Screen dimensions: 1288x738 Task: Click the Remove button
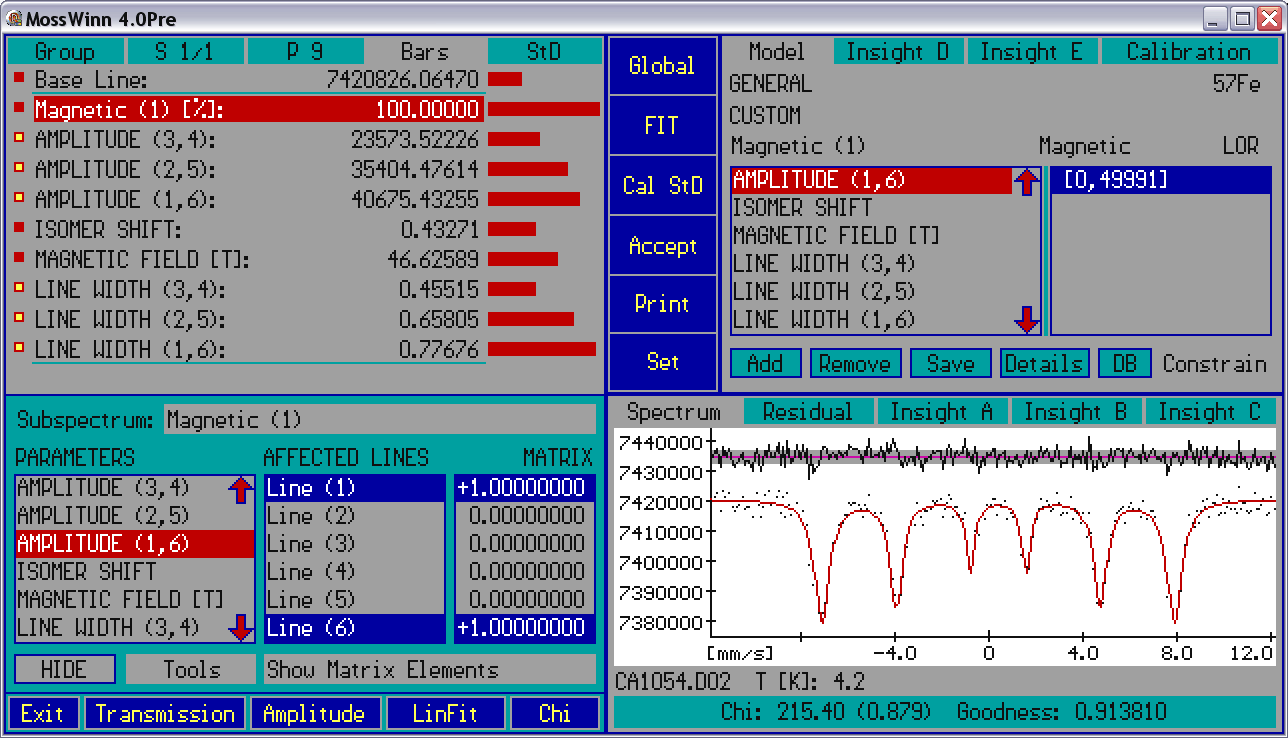855,363
